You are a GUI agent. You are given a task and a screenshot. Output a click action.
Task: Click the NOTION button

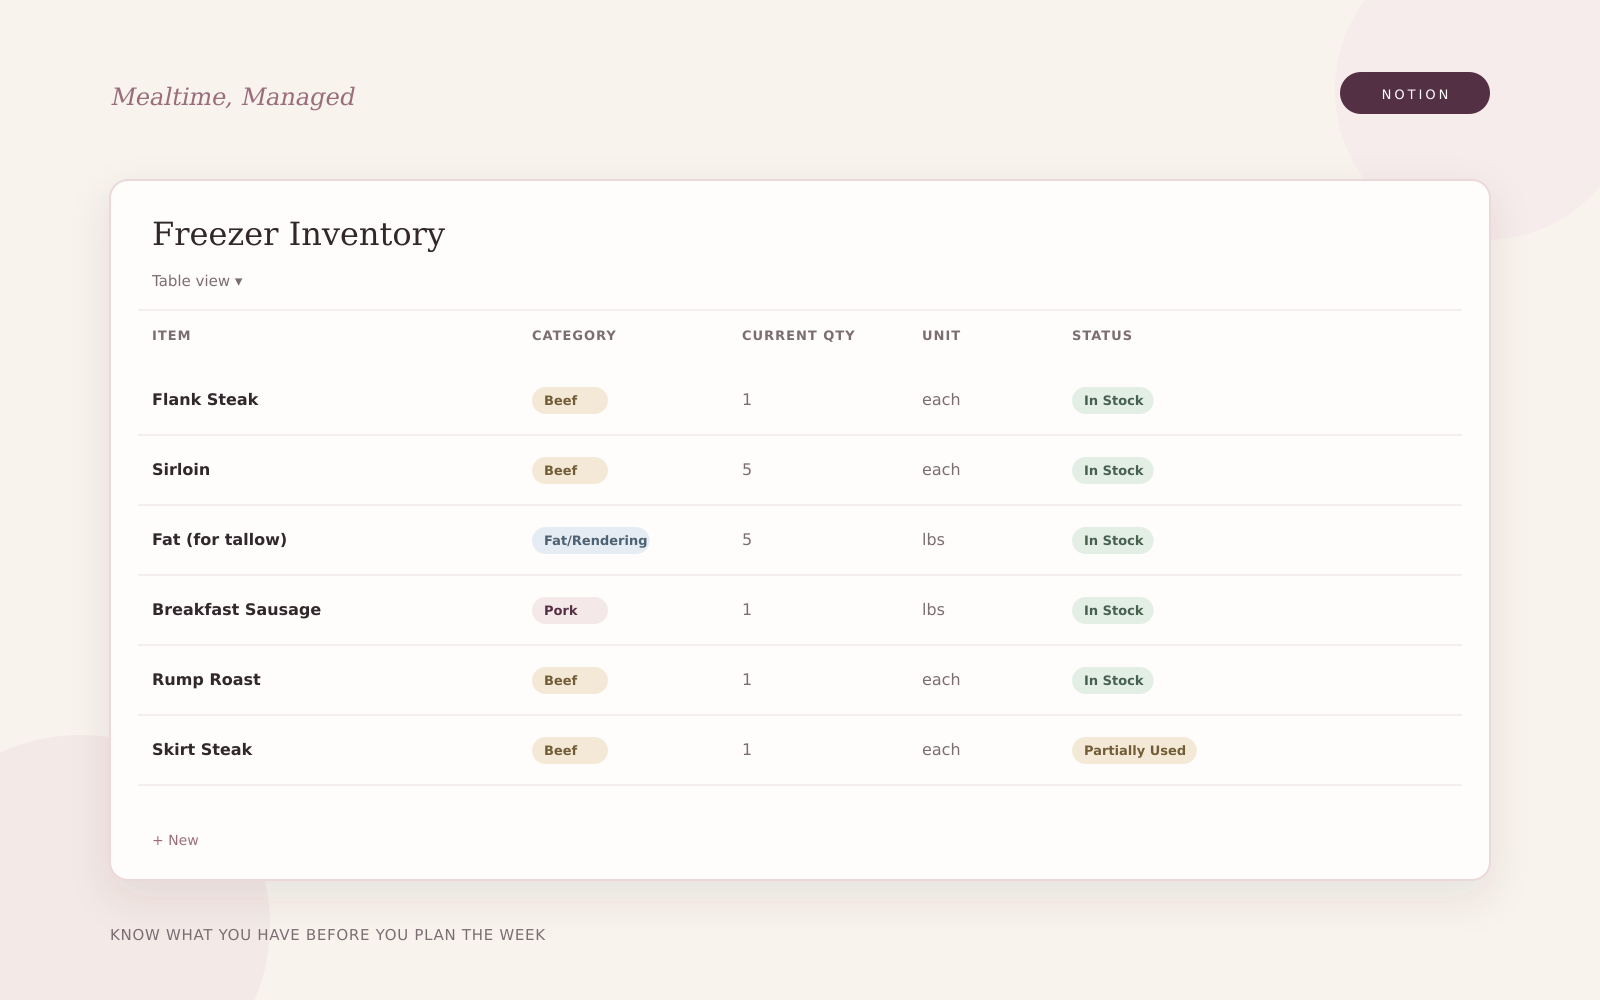pyautogui.click(x=1415, y=93)
